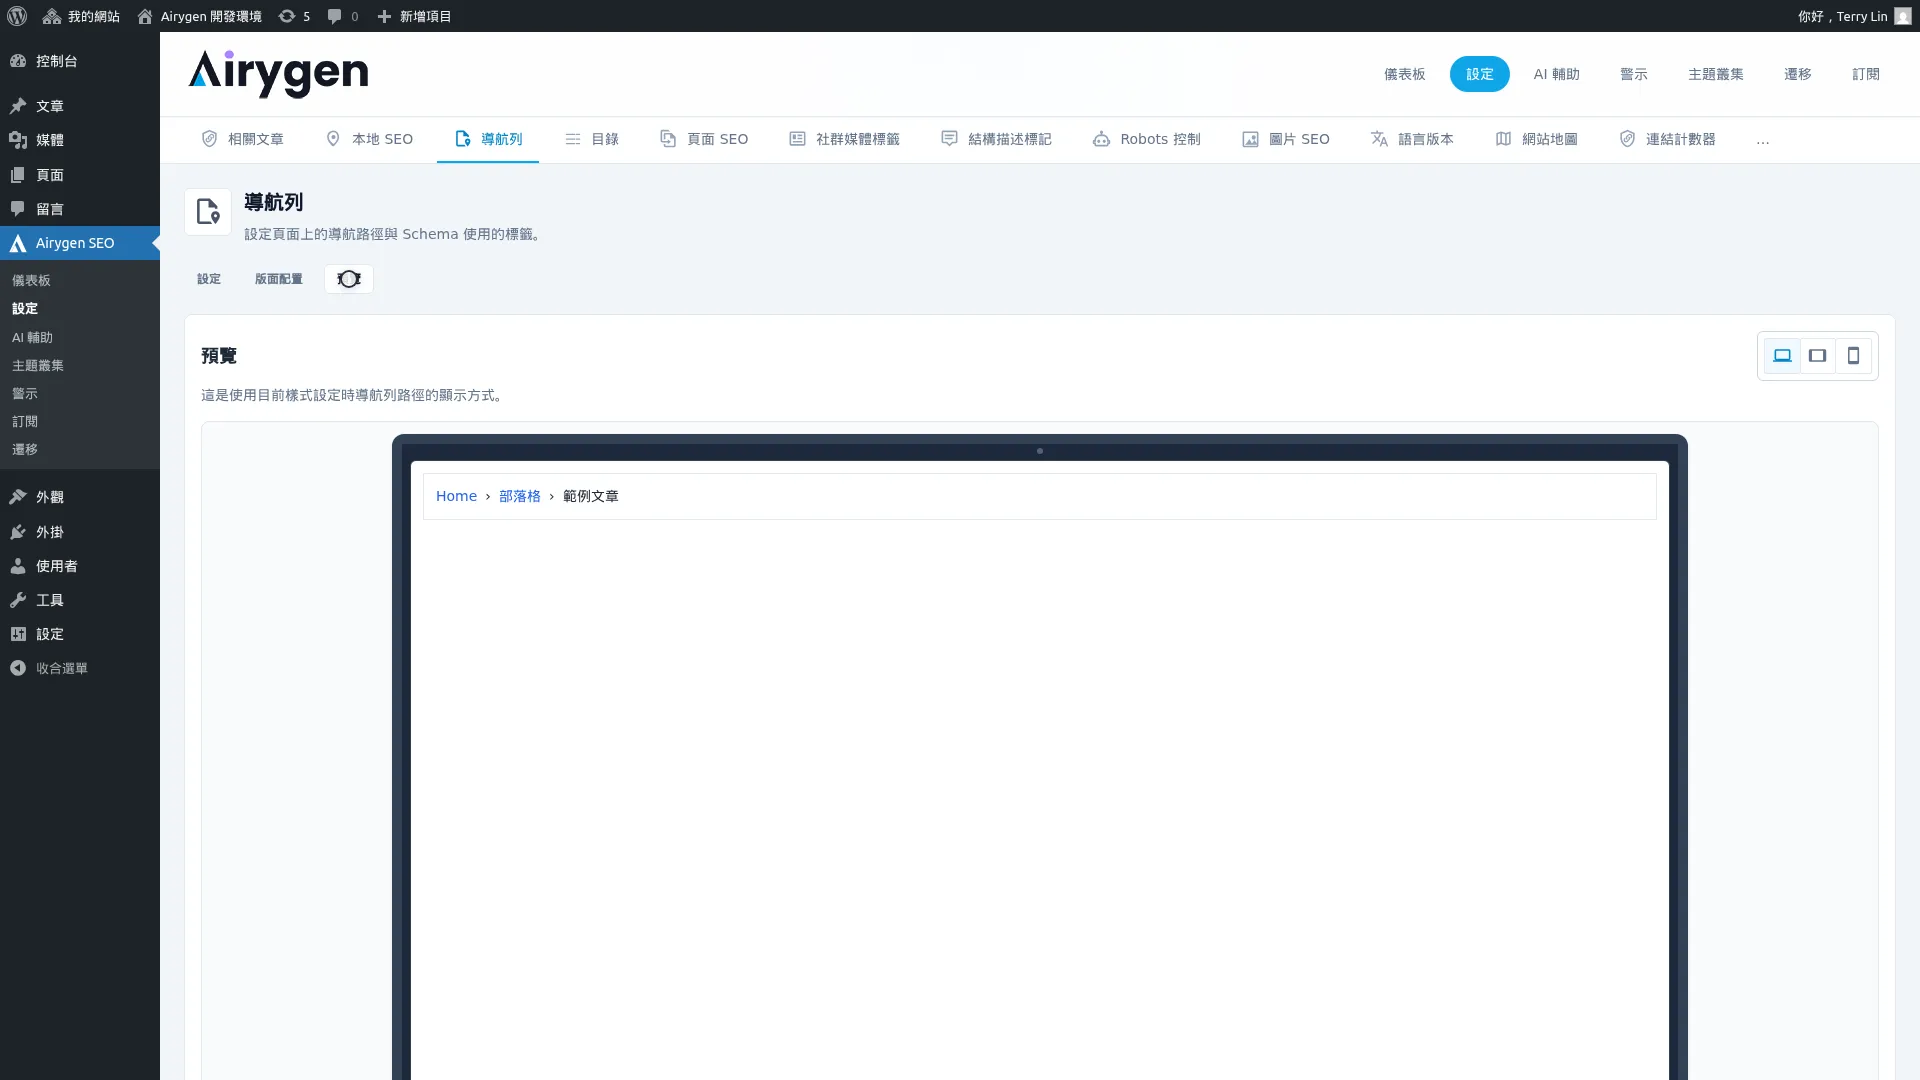Switch to 本地 SEO tab
1920x1080 pixels.
coord(369,139)
